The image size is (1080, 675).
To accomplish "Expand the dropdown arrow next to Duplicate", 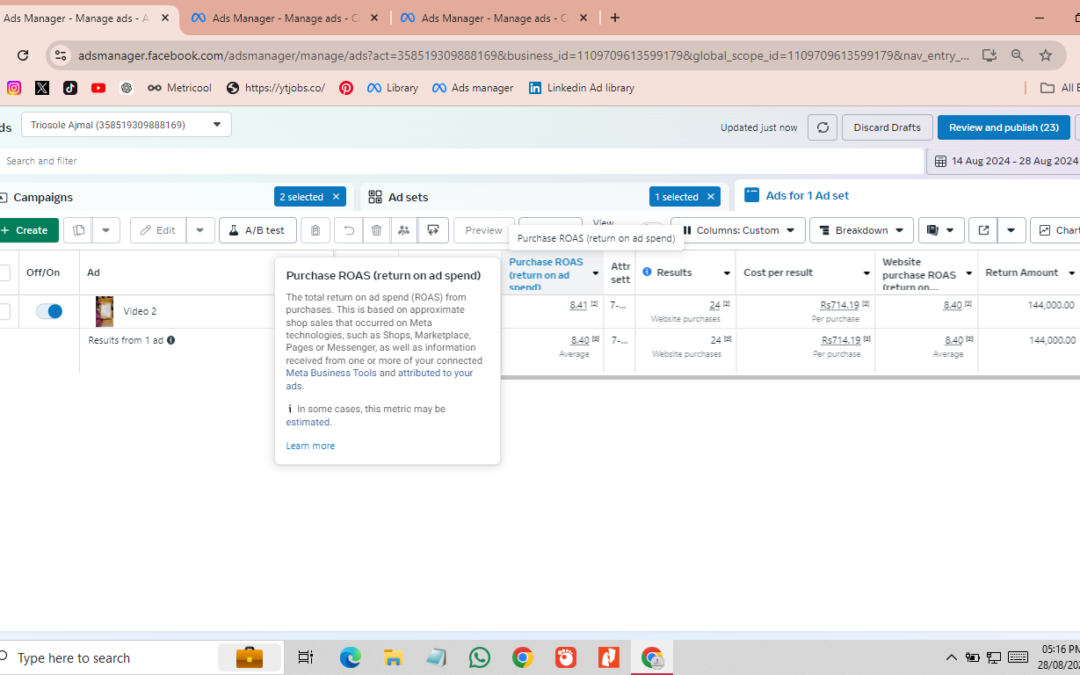I will (106, 230).
